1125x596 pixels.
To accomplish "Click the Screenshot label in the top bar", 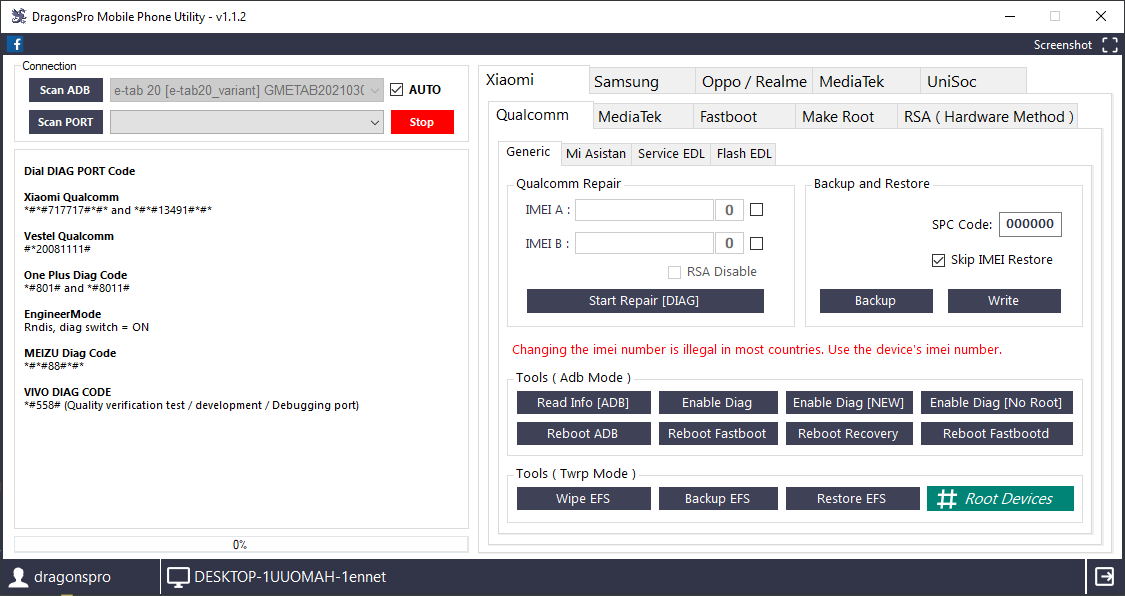I will pyautogui.click(x=1063, y=44).
